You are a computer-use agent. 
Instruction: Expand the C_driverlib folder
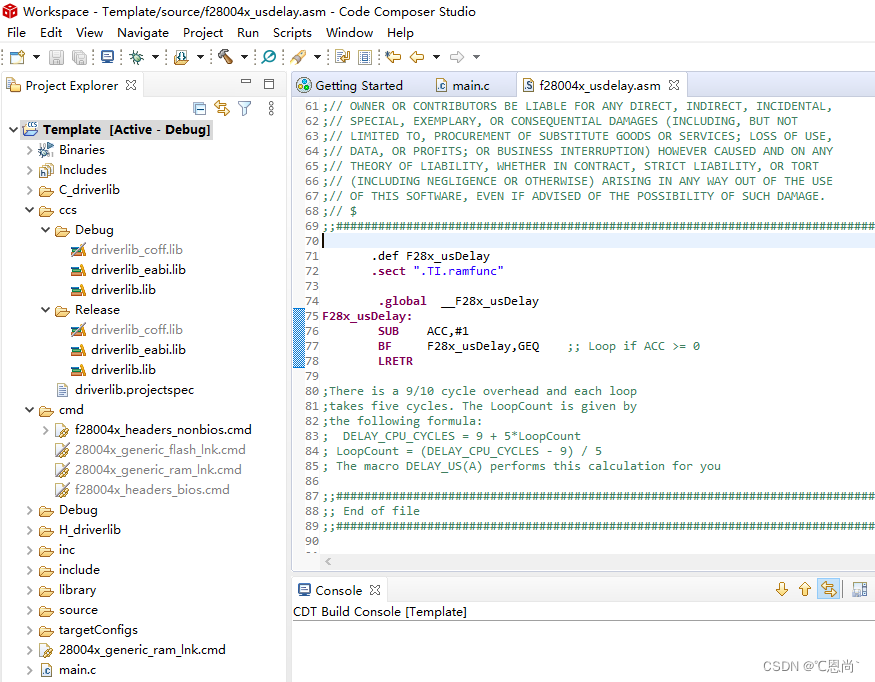click(30, 190)
